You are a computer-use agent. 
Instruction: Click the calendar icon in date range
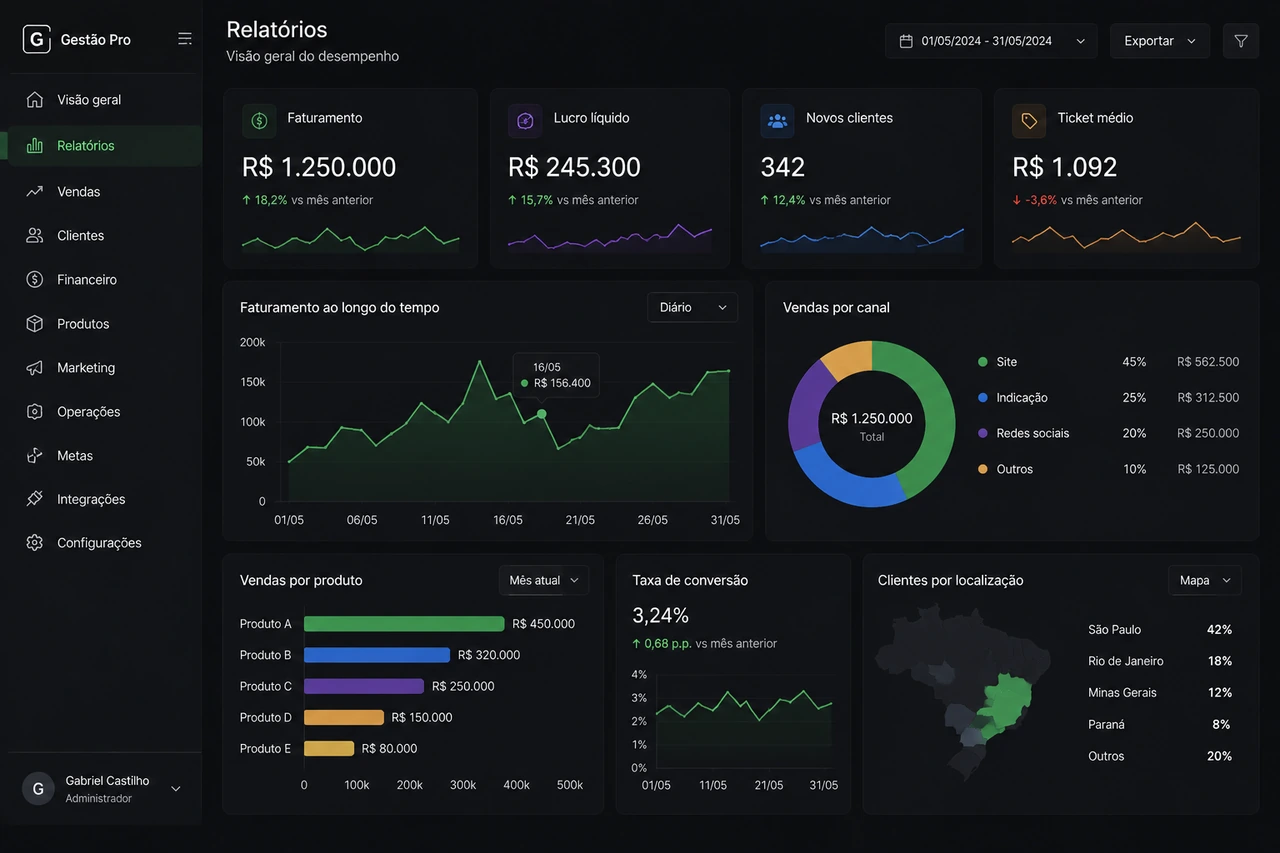pos(906,41)
